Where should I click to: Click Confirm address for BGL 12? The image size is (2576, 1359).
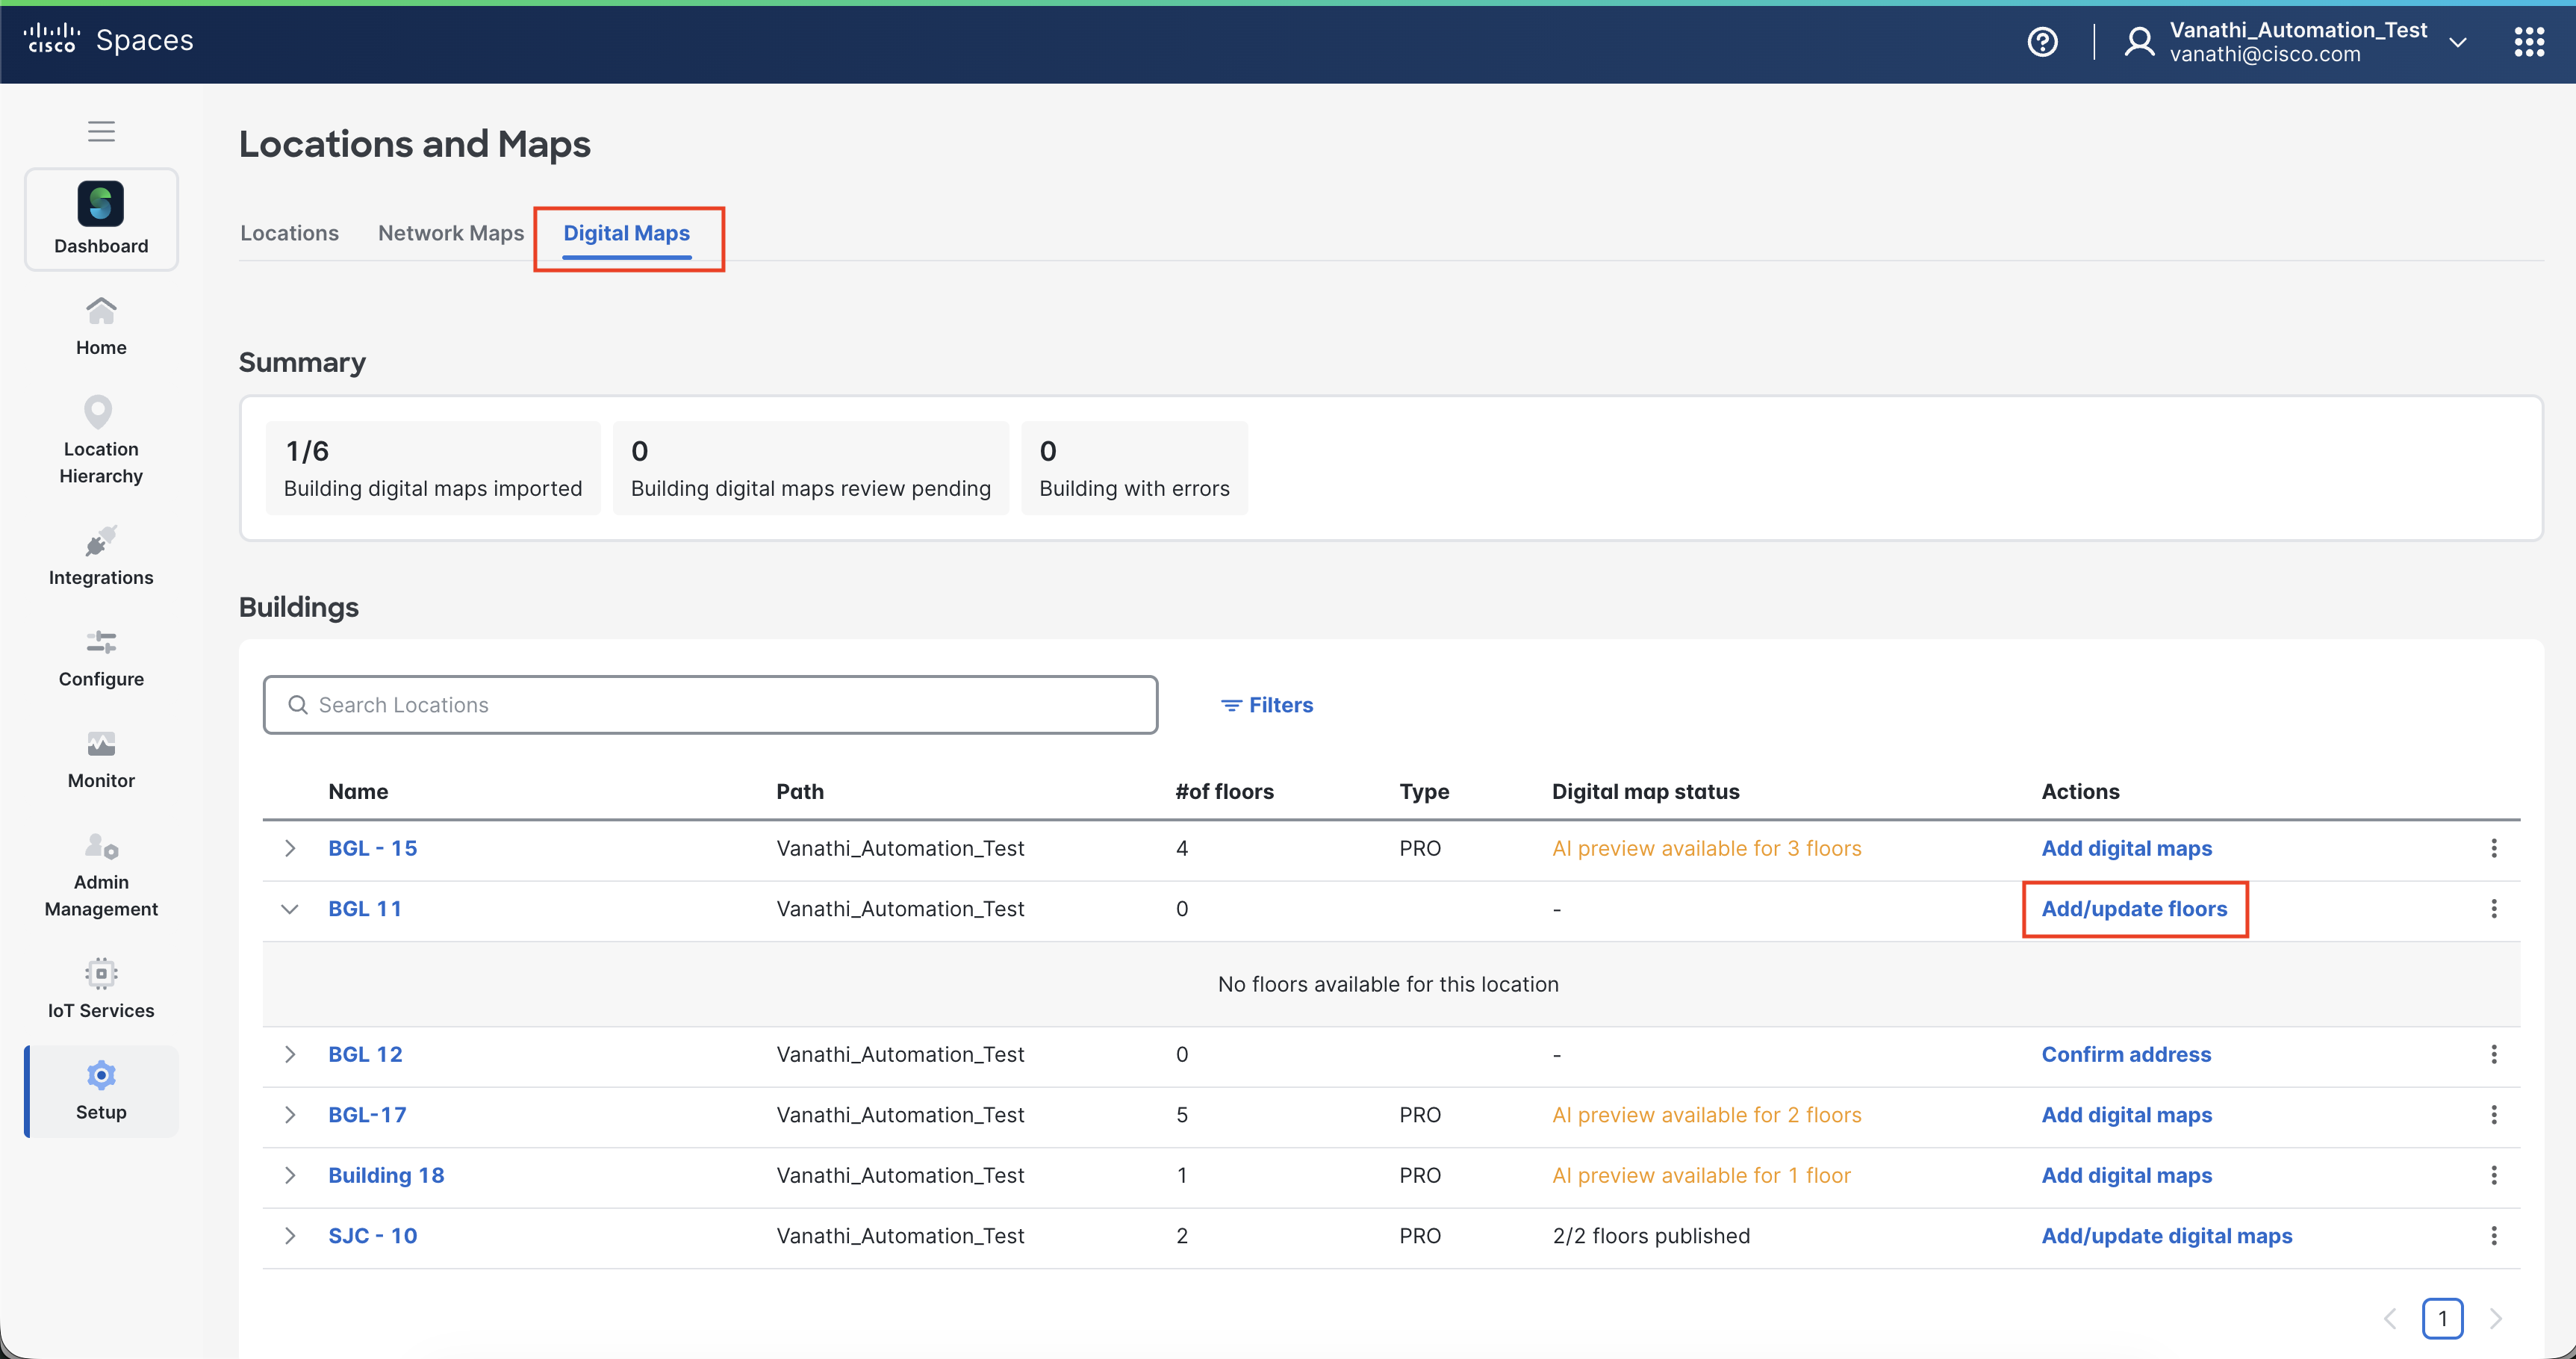[2125, 1054]
